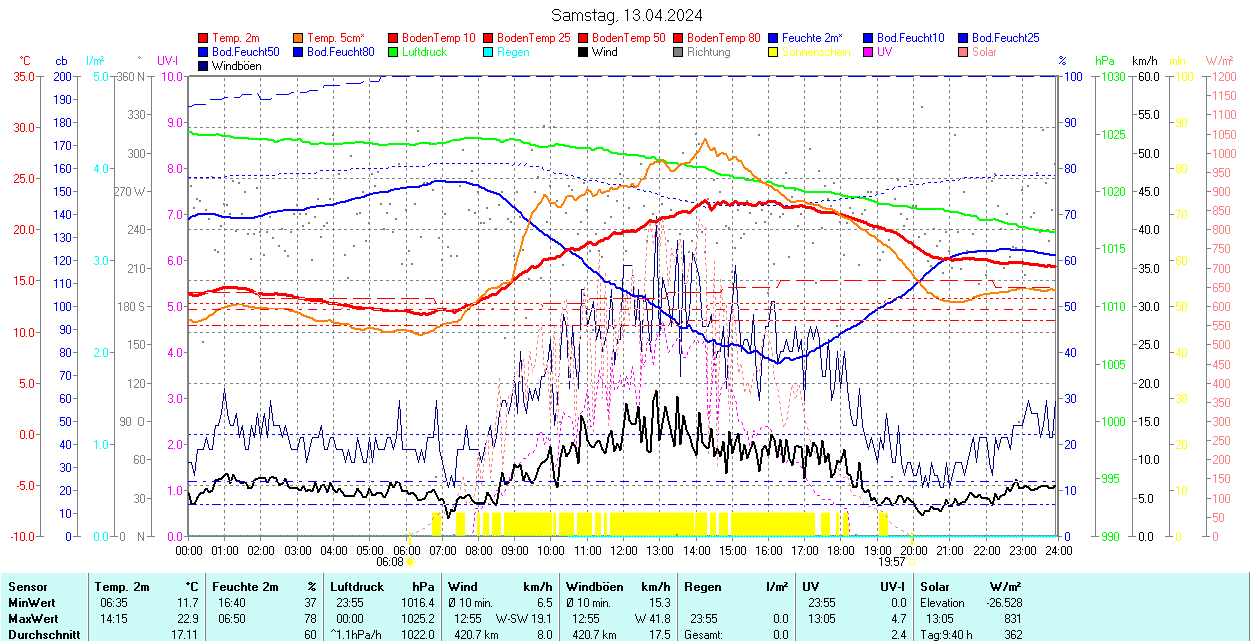Click the magenta UV legend square
The height and width of the screenshot is (641, 1250).
coord(868,52)
